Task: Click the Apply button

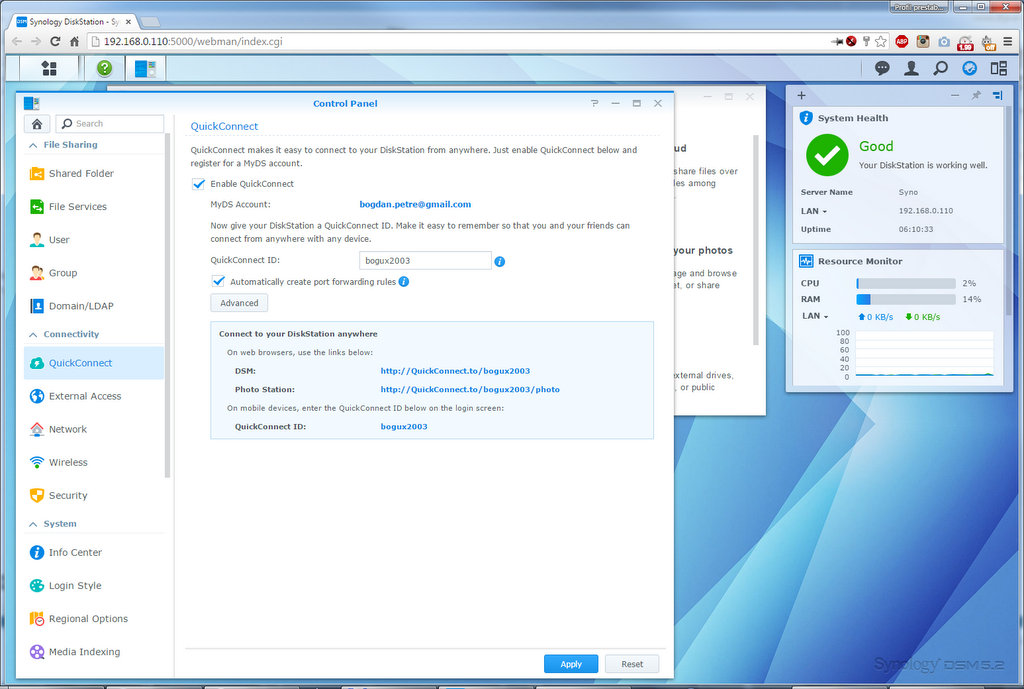Action: [x=571, y=664]
